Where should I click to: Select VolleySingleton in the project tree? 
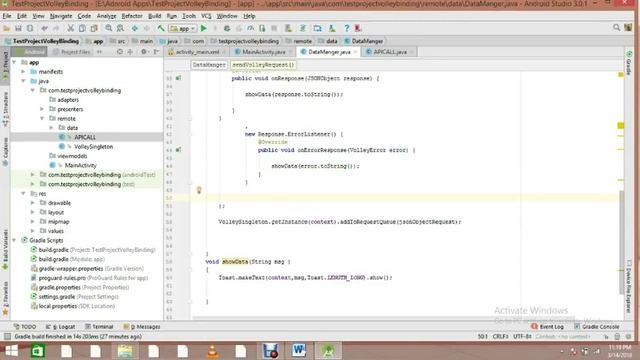pyautogui.click(x=93, y=147)
